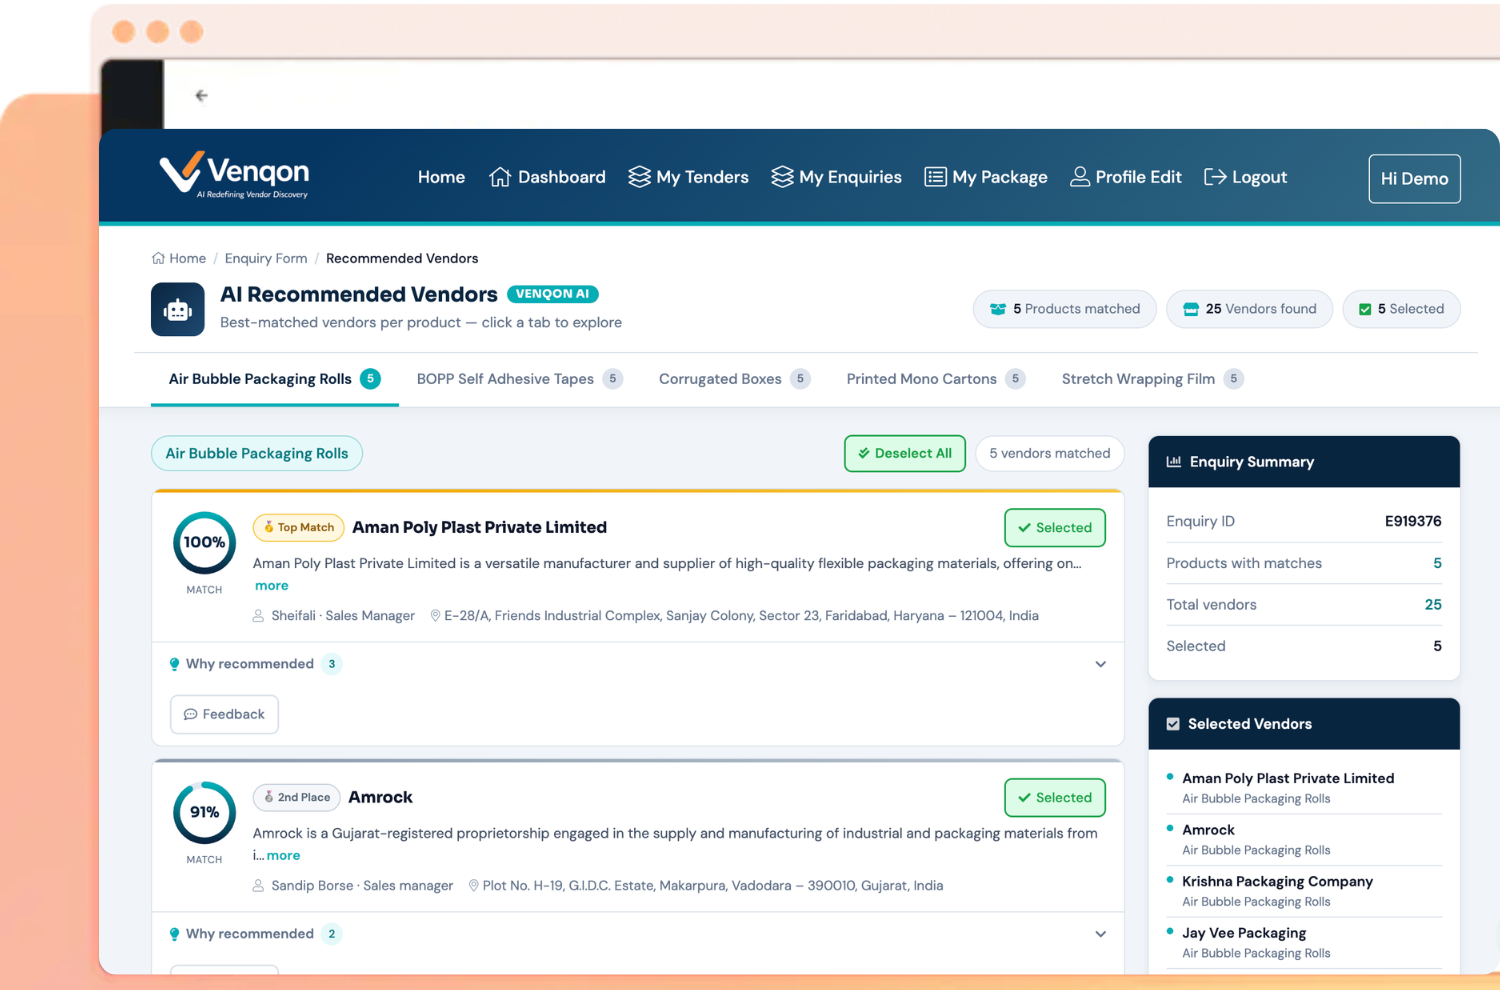Click the Dashboard house icon
Screen dimensions: 1500x990
(x=500, y=177)
